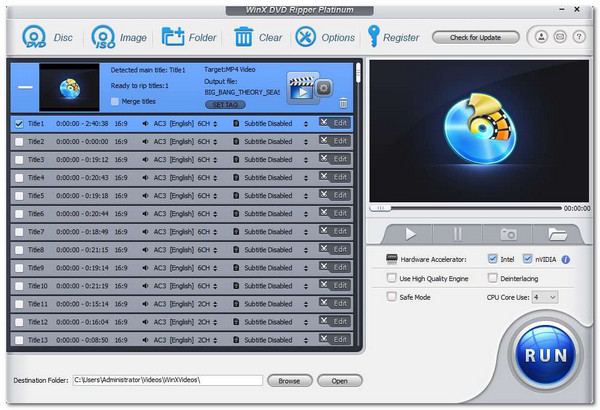Start ripping with the RUN button

pyautogui.click(x=545, y=355)
